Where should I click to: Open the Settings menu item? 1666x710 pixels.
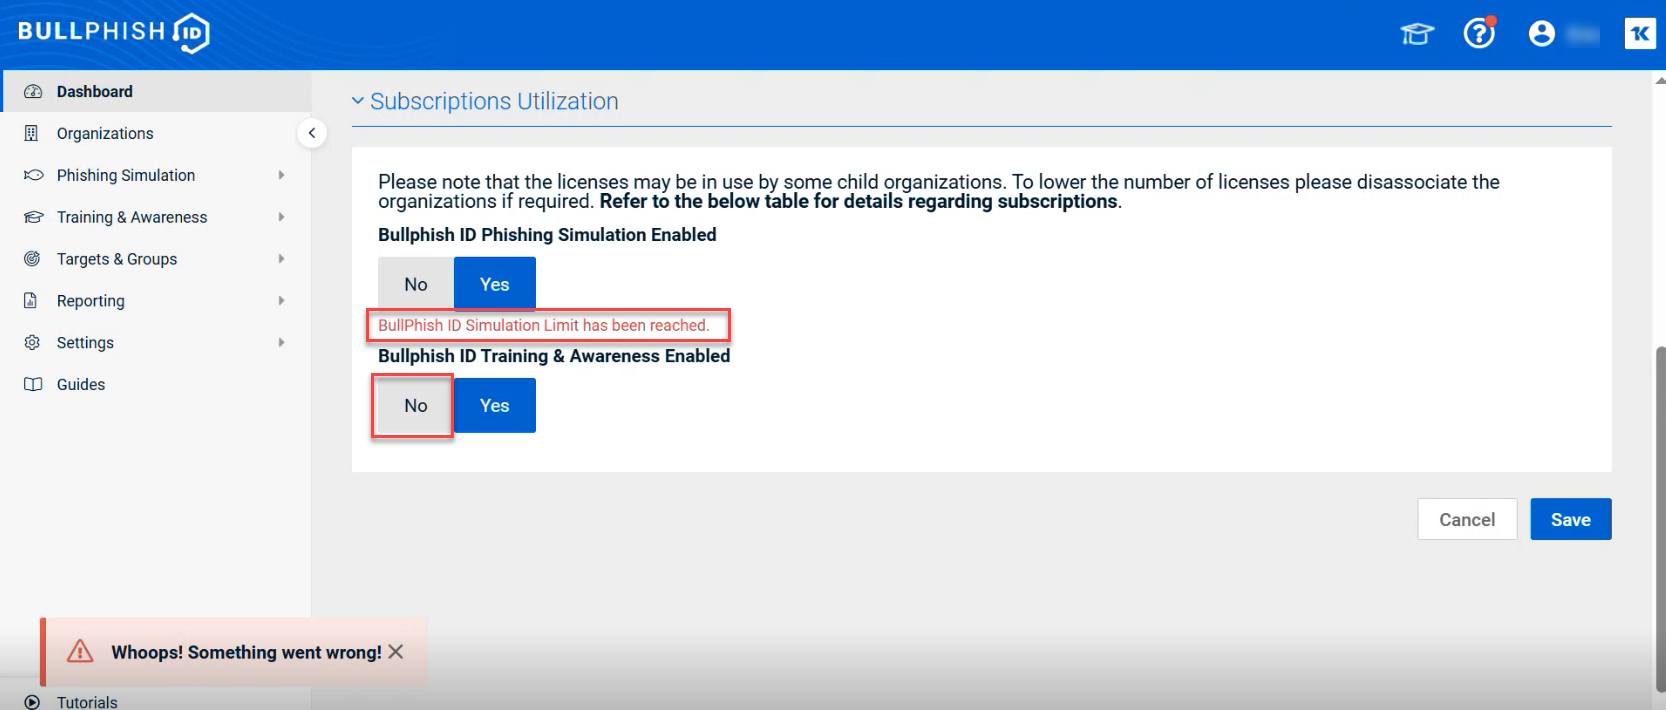pyautogui.click(x=156, y=343)
